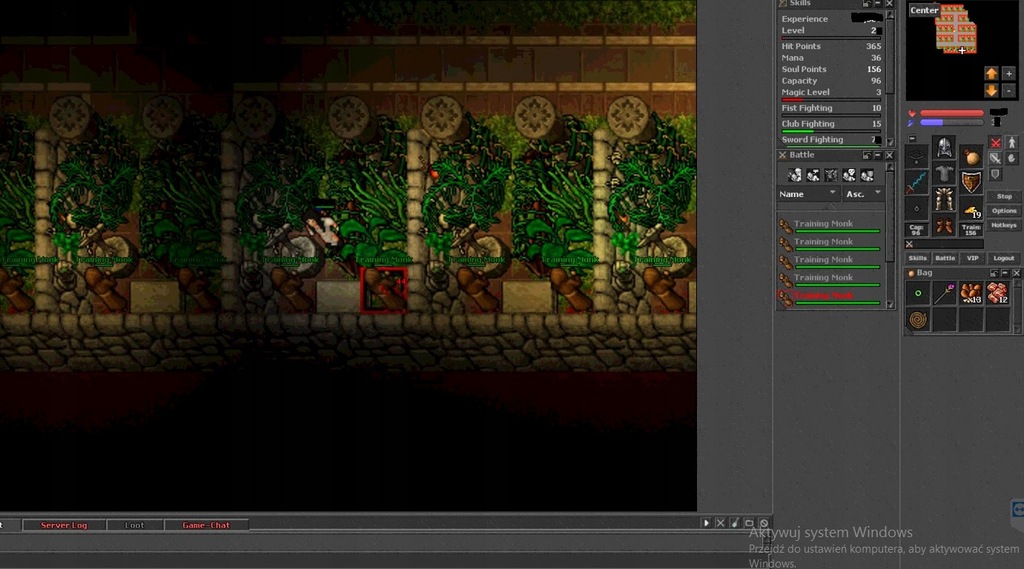Click the next channel arrow in chat bar
Image resolution: width=1024 pixels, height=569 pixels.
[x=706, y=523]
